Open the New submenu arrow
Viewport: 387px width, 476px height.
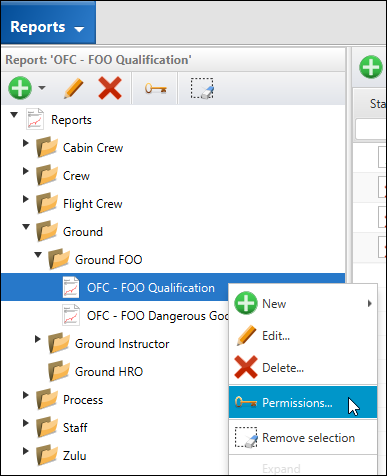pyautogui.click(x=369, y=304)
